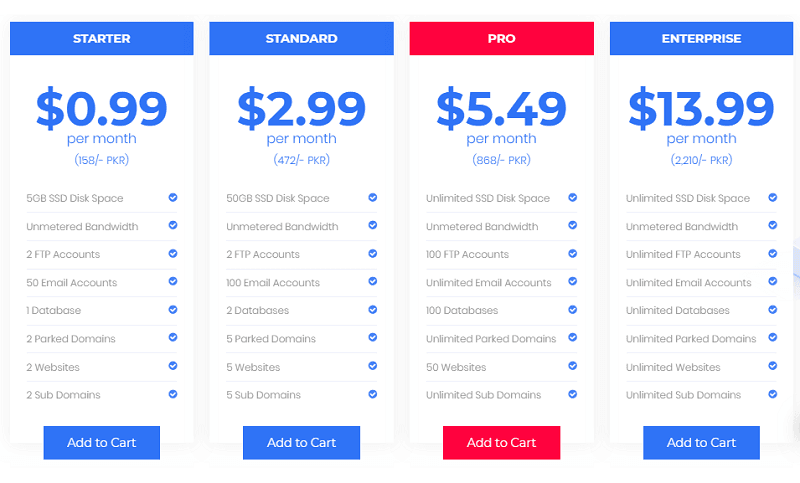
Task: Click checkmark beside Starter 2 Parked Domains
Action: 173,338
